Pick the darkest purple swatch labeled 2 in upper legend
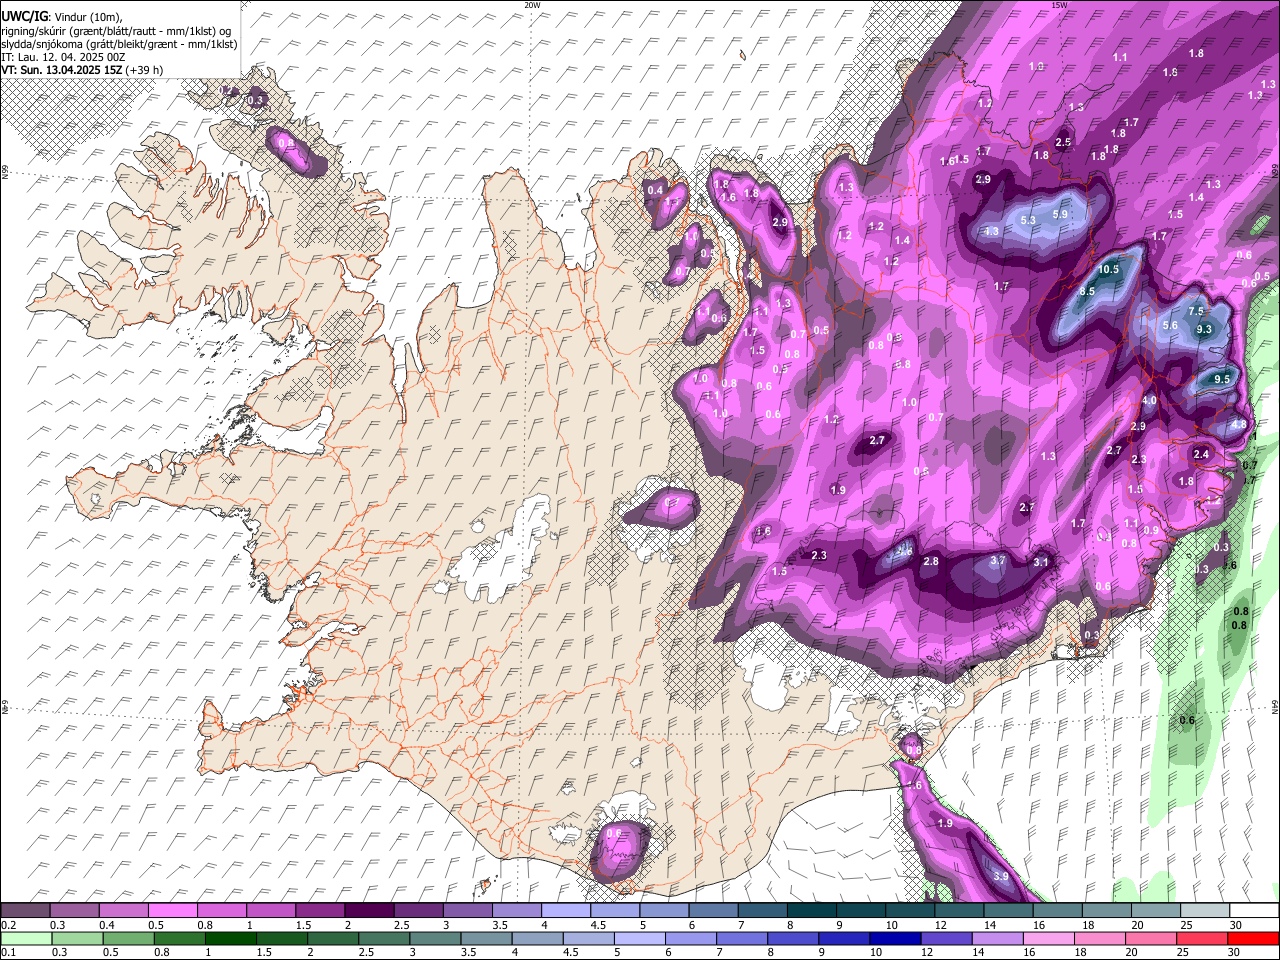Viewport: 1280px width, 960px height. point(368,910)
